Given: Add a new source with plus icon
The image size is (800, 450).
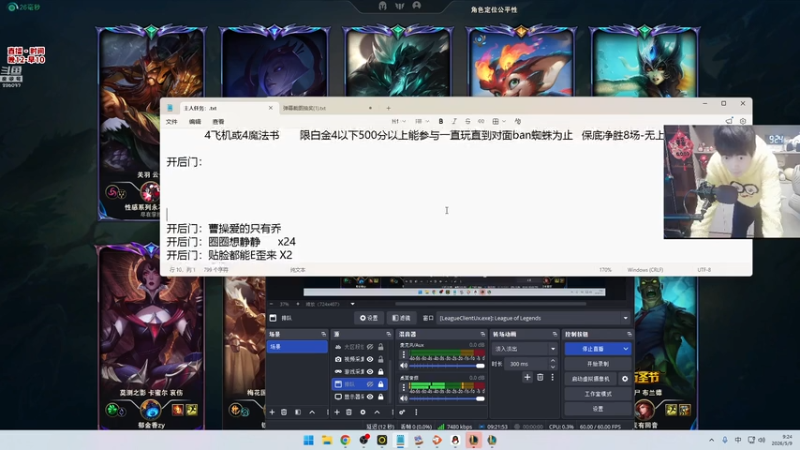Looking at the screenshot, I should click(337, 412).
